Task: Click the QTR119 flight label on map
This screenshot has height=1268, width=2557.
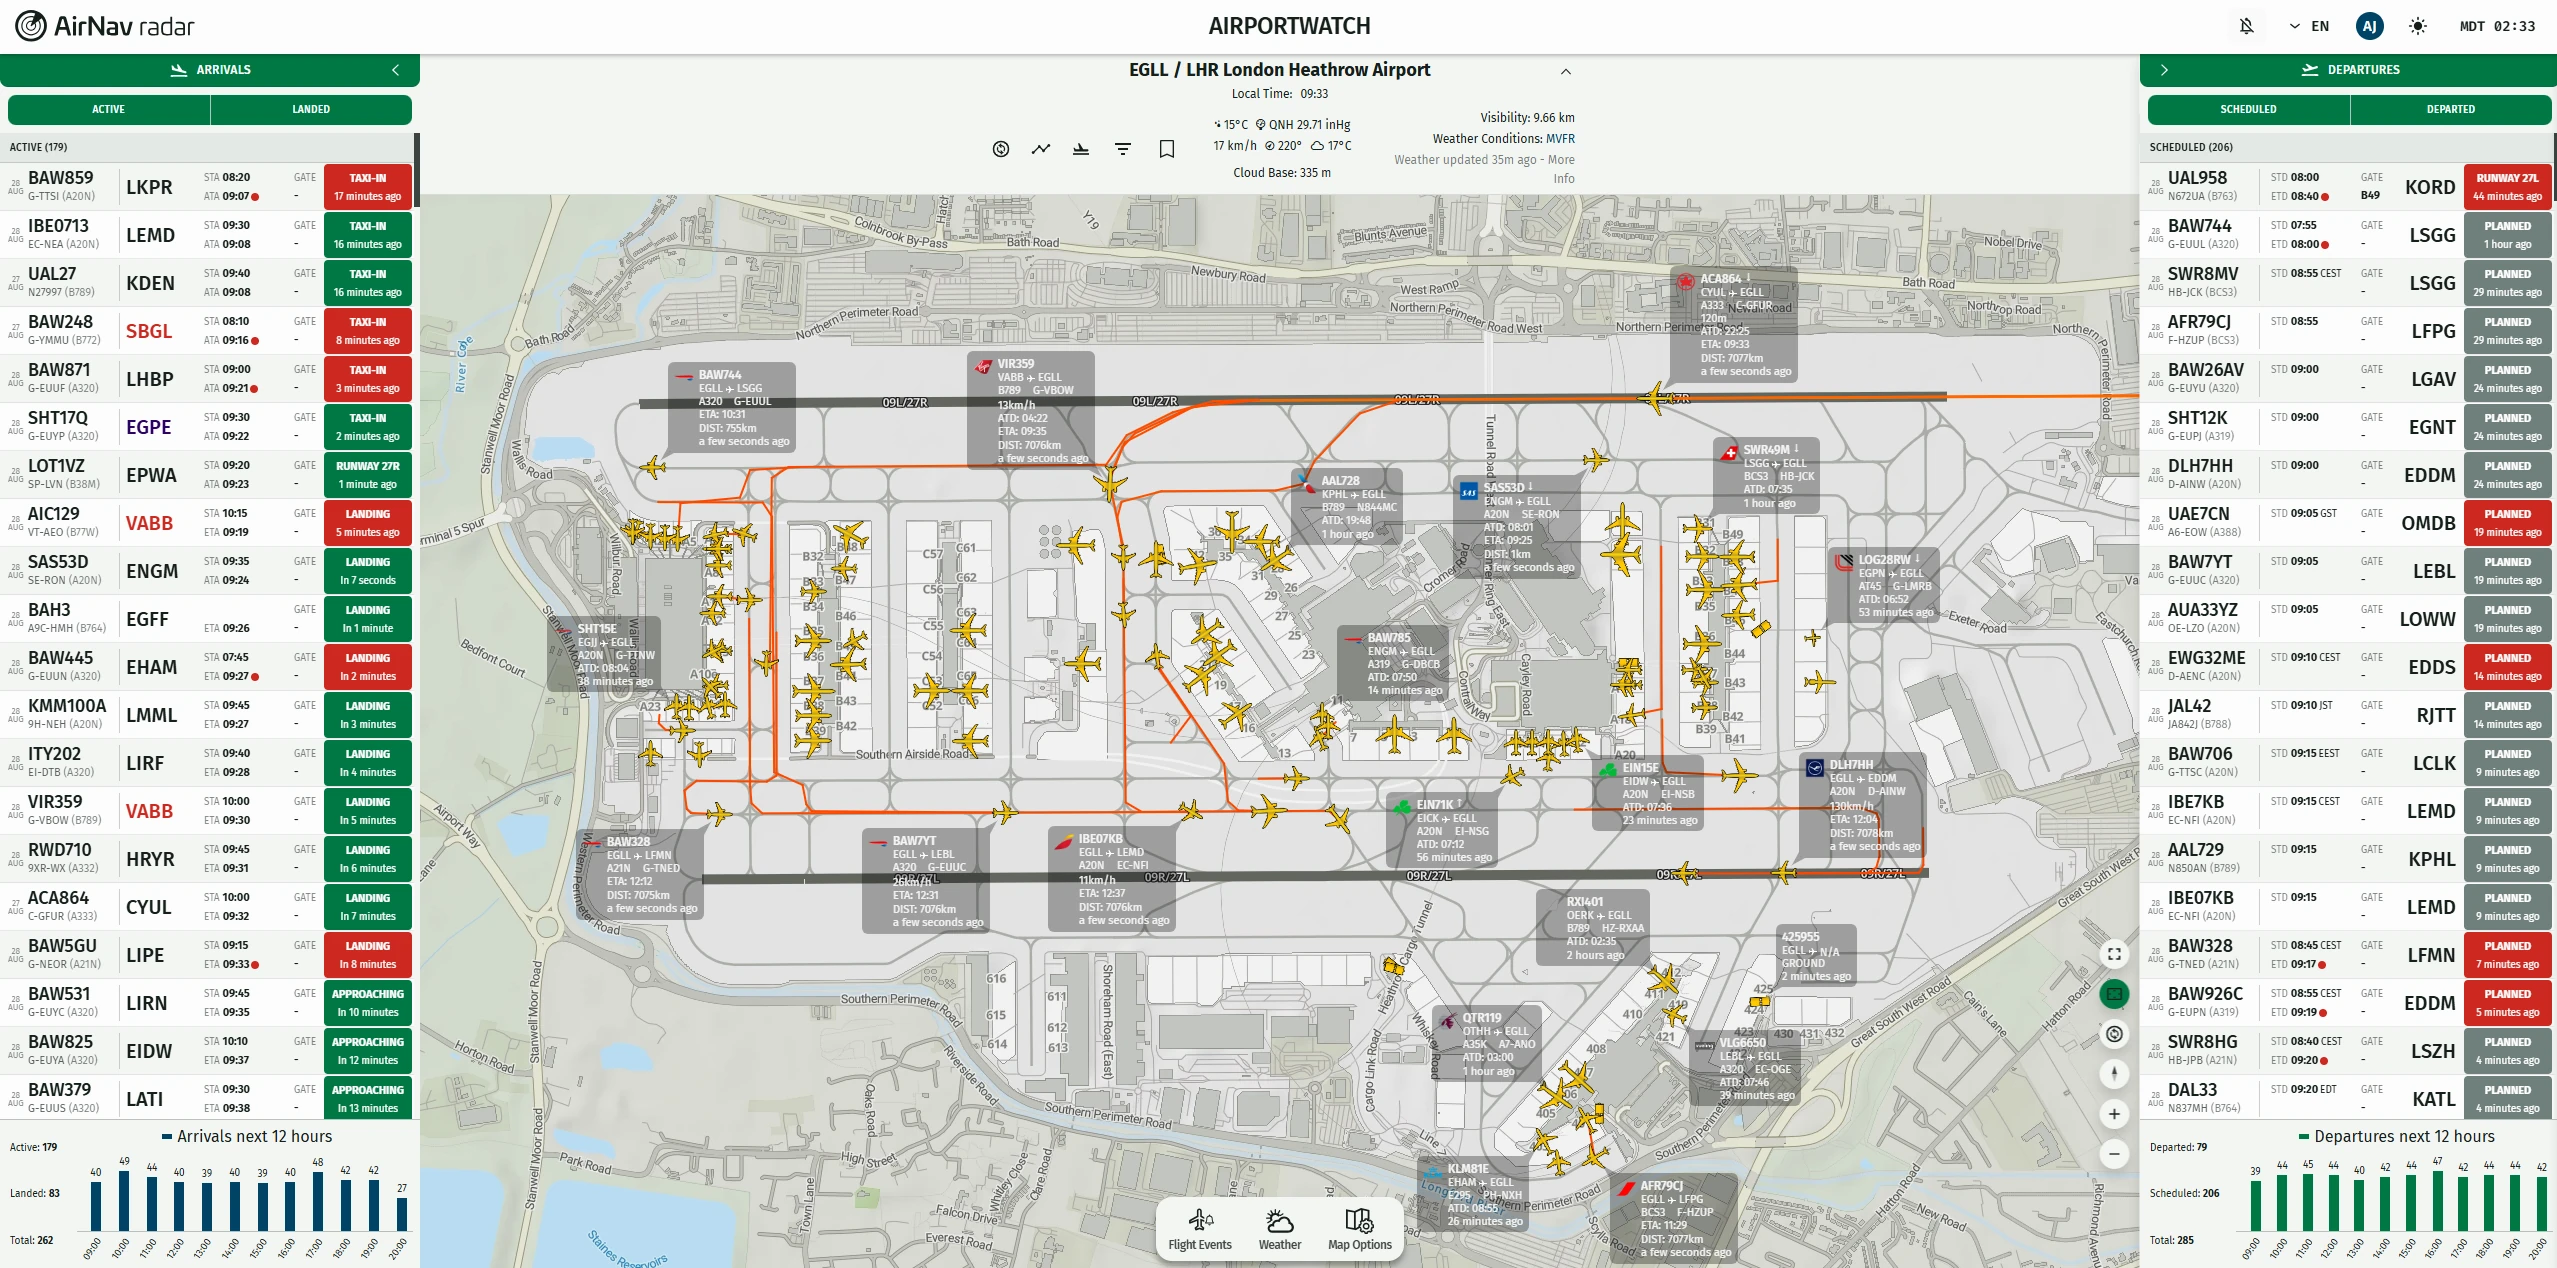Action: pyautogui.click(x=1488, y=1044)
